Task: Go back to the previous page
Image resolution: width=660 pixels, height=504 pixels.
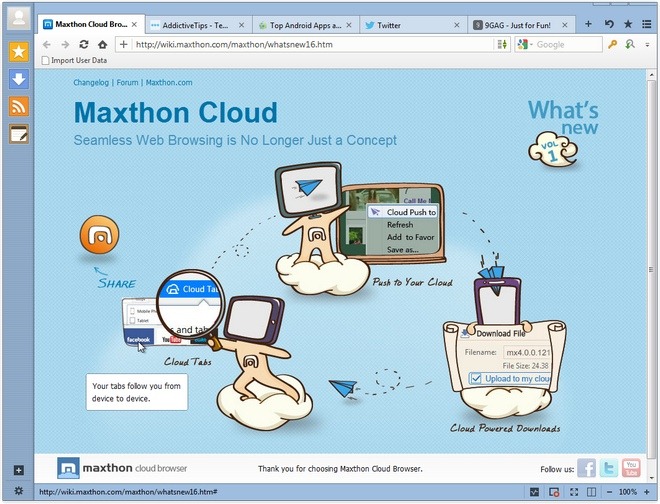Action: [x=47, y=44]
